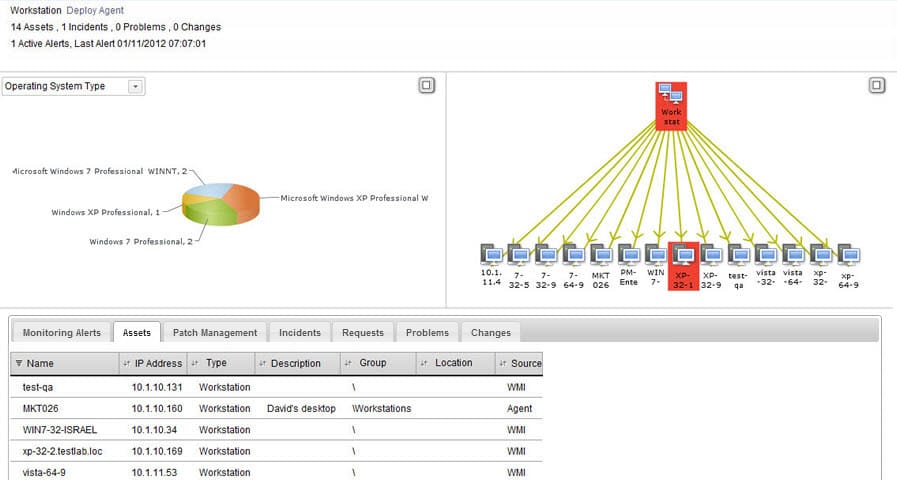Select the vista-64 computer node icon
The image size is (897, 480).
click(x=793, y=254)
